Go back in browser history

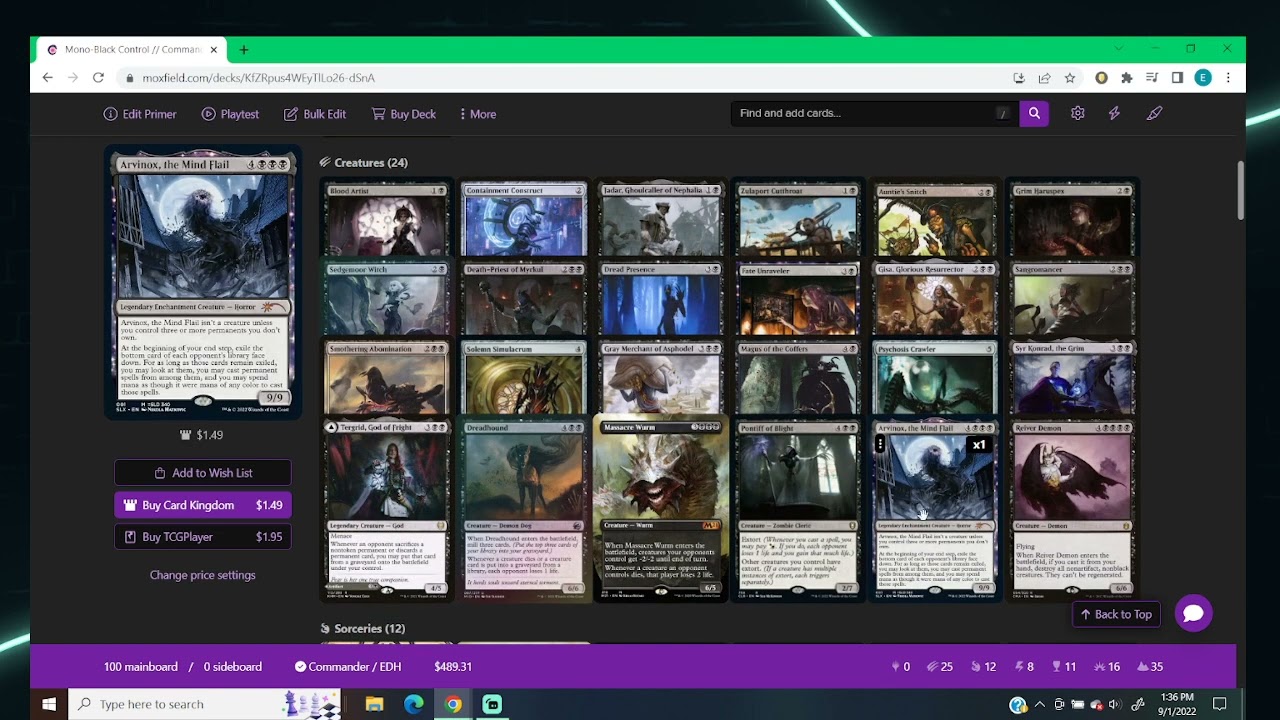(48, 77)
